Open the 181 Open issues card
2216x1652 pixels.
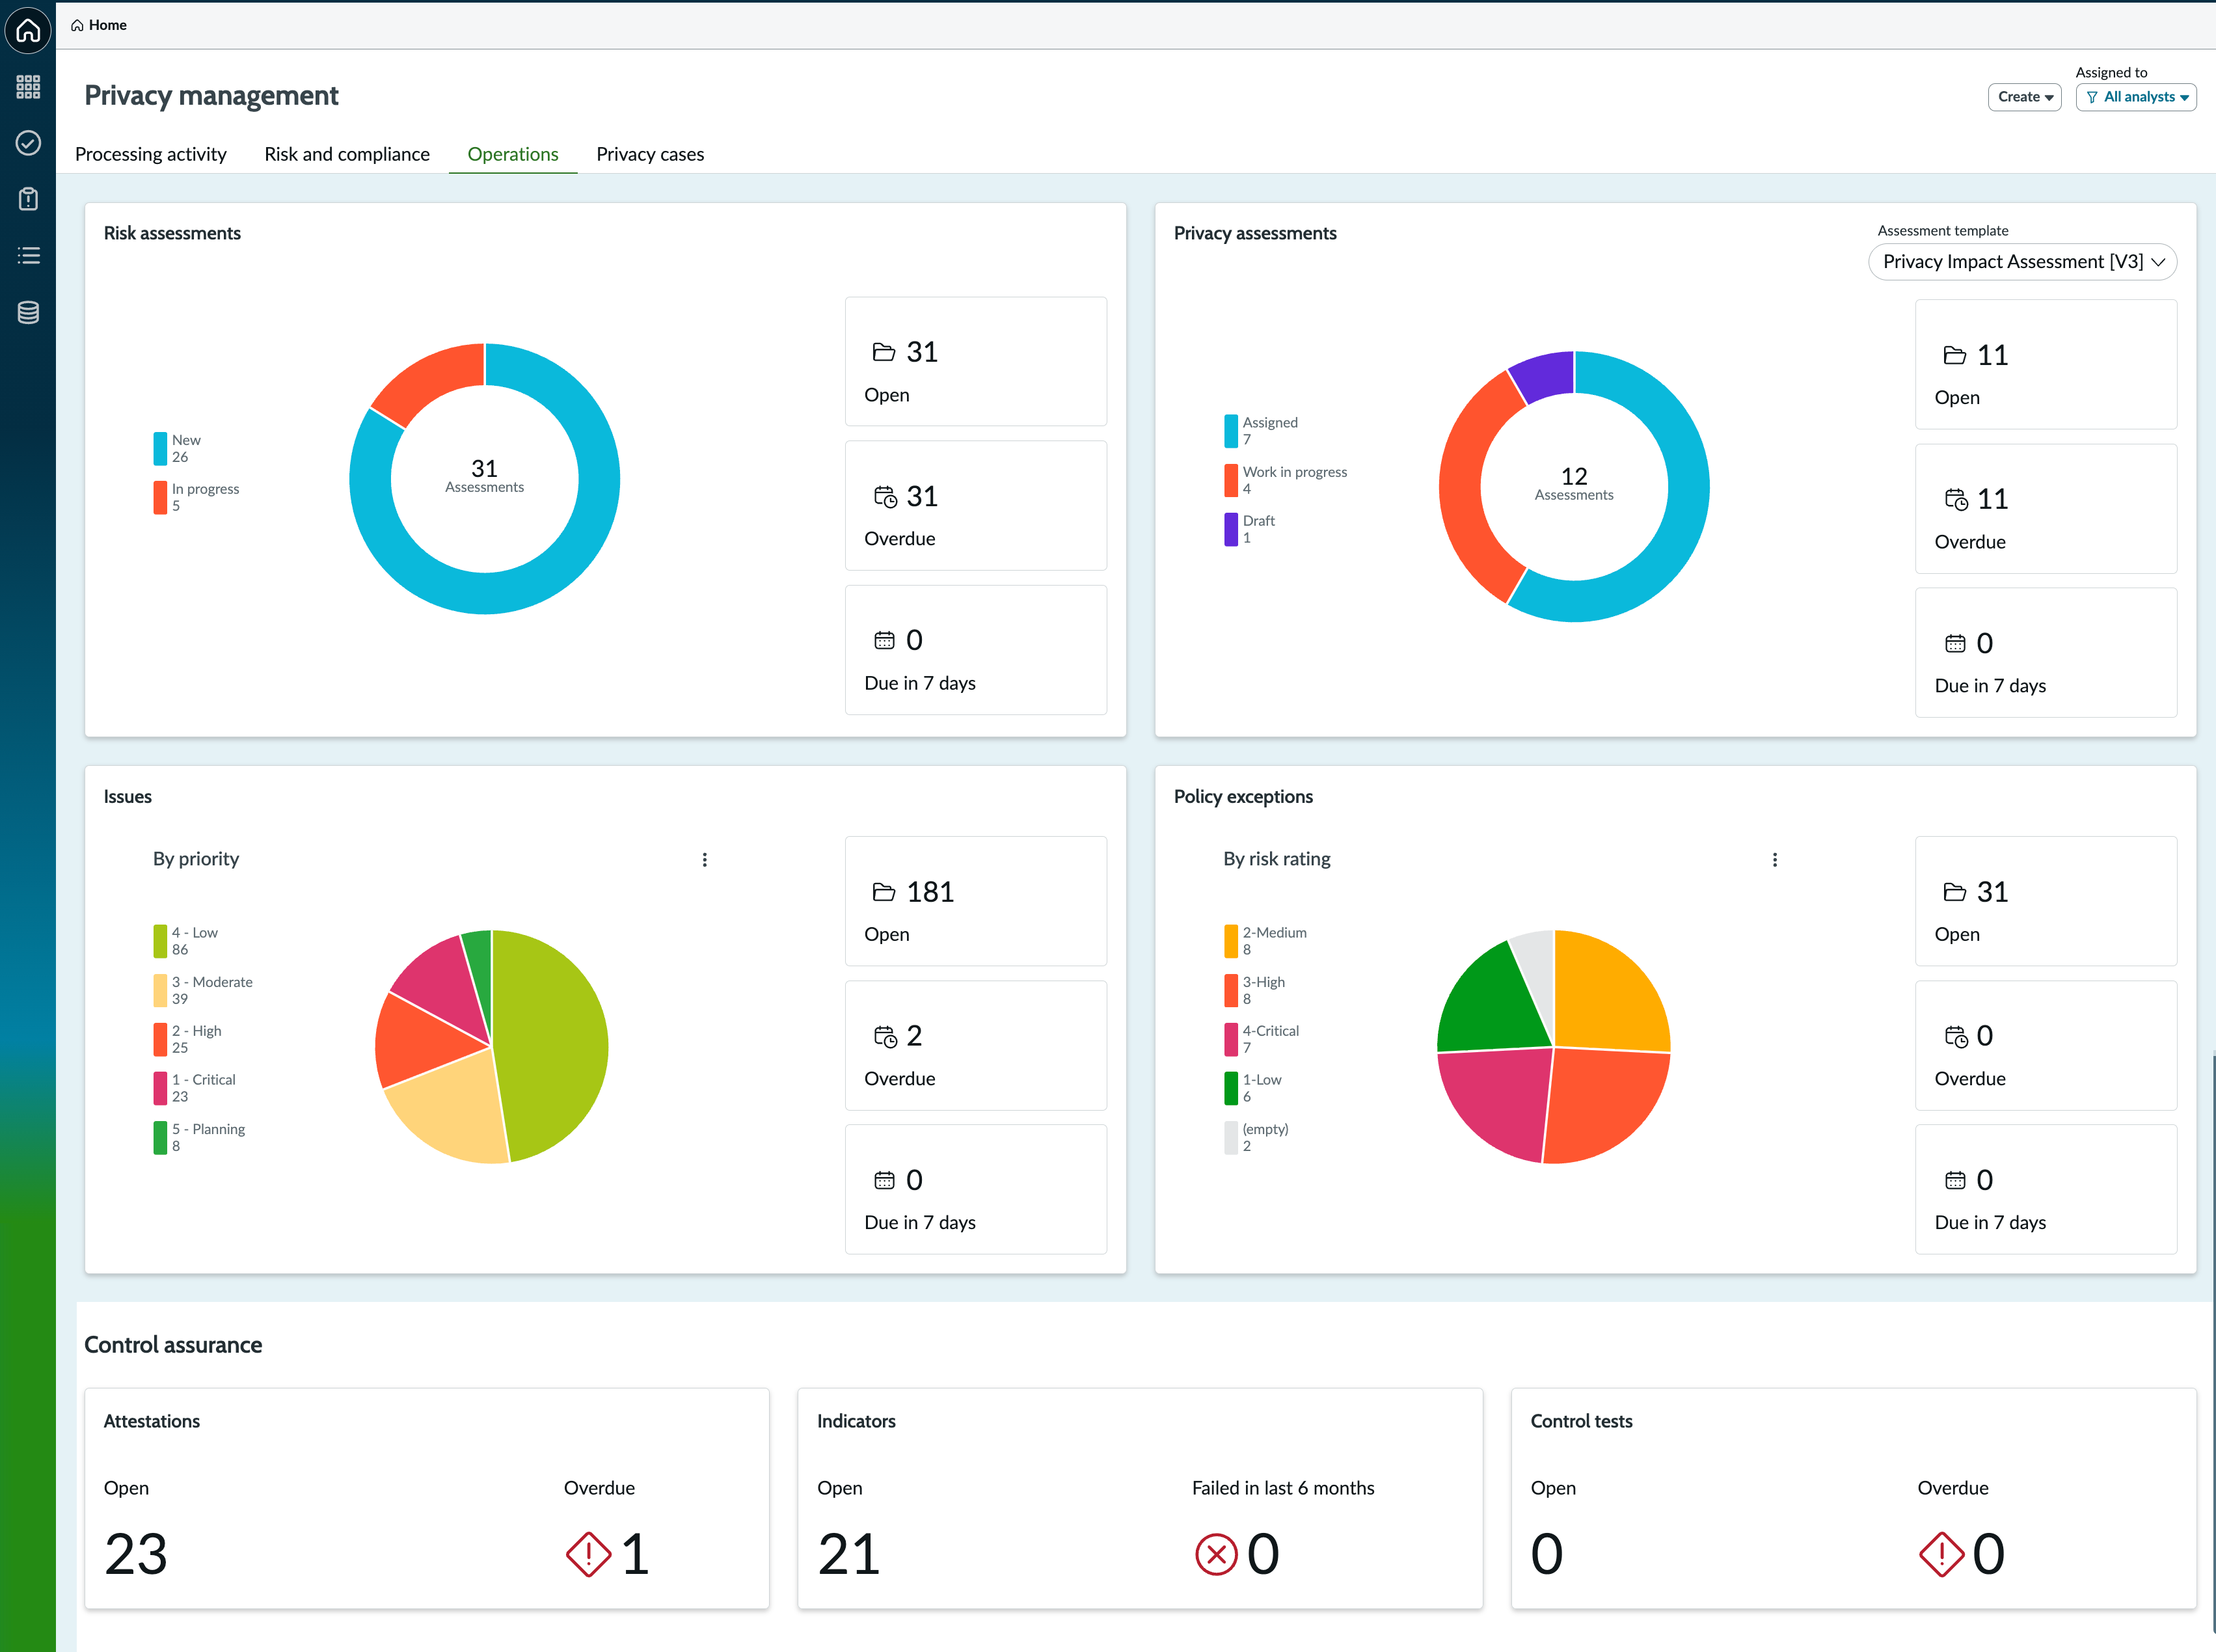pos(976,901)
